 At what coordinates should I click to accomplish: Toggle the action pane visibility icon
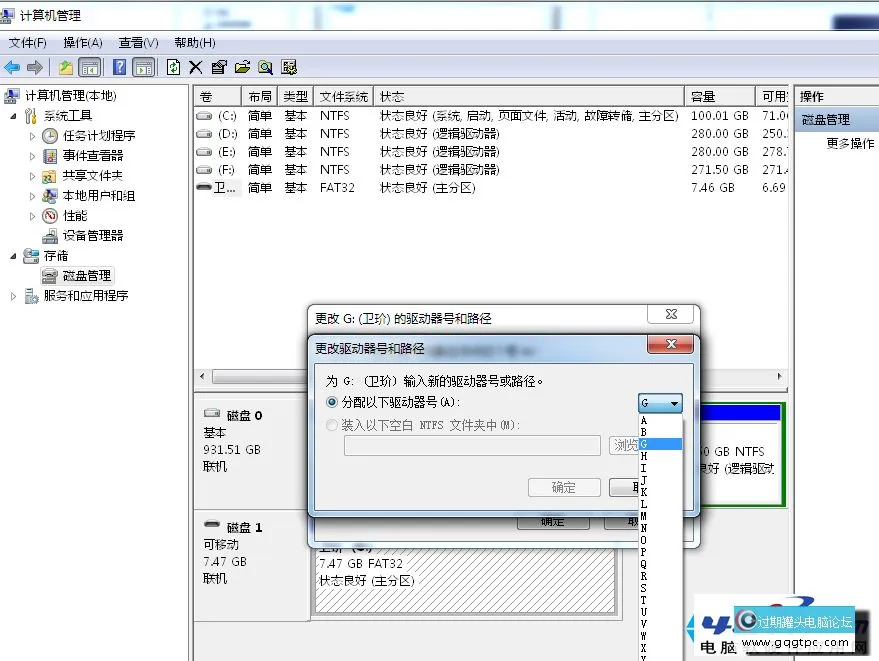[145, 67]
